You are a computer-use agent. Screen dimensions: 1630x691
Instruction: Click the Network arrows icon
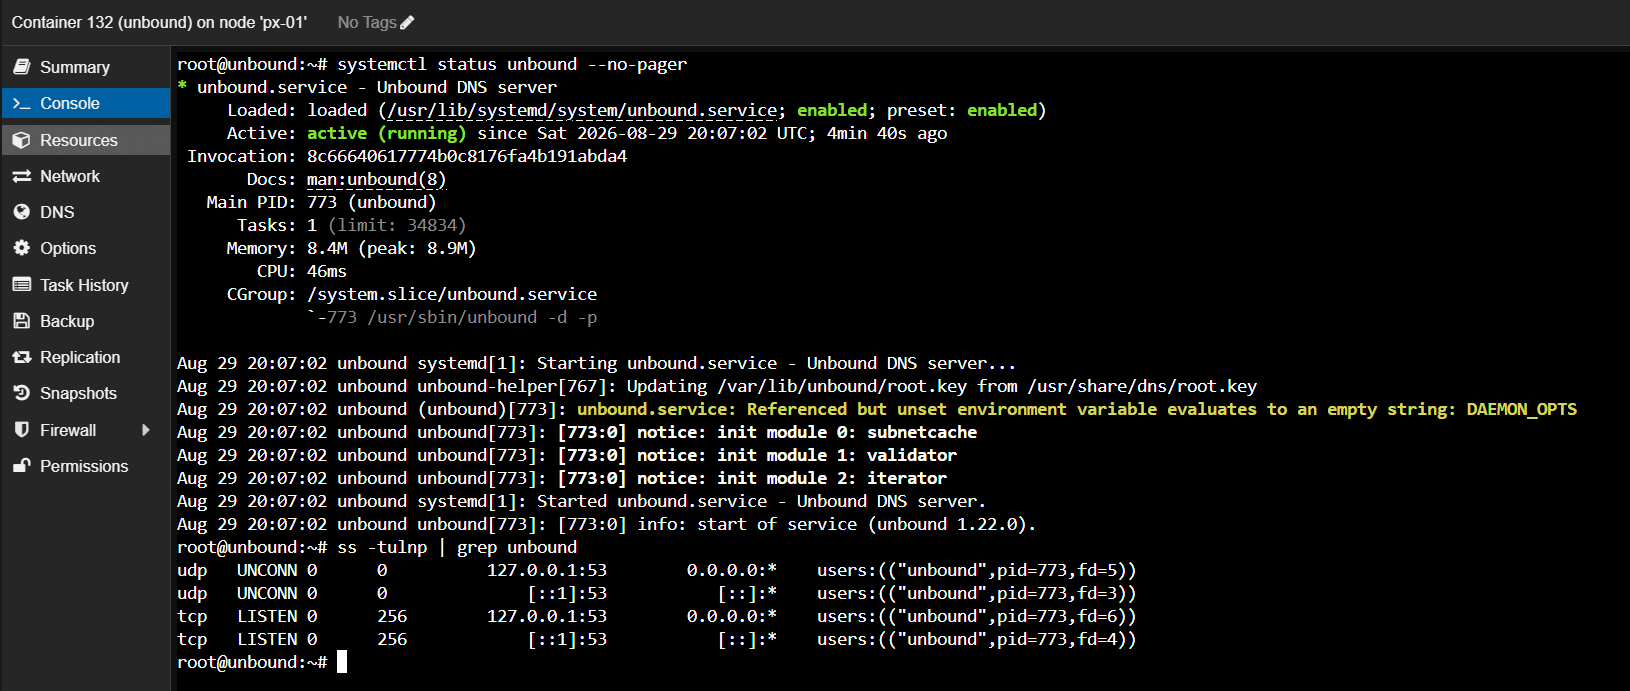tap(21, 176)
